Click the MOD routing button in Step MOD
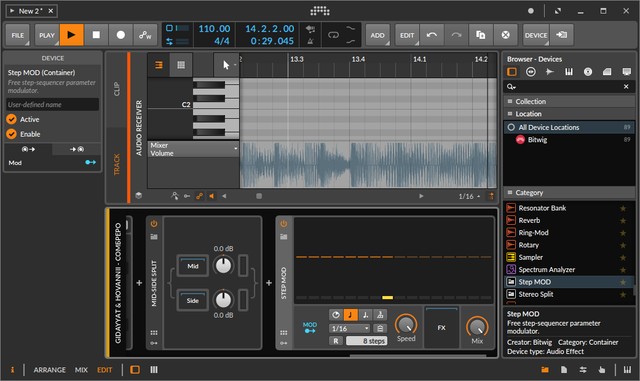 [310, 328]
